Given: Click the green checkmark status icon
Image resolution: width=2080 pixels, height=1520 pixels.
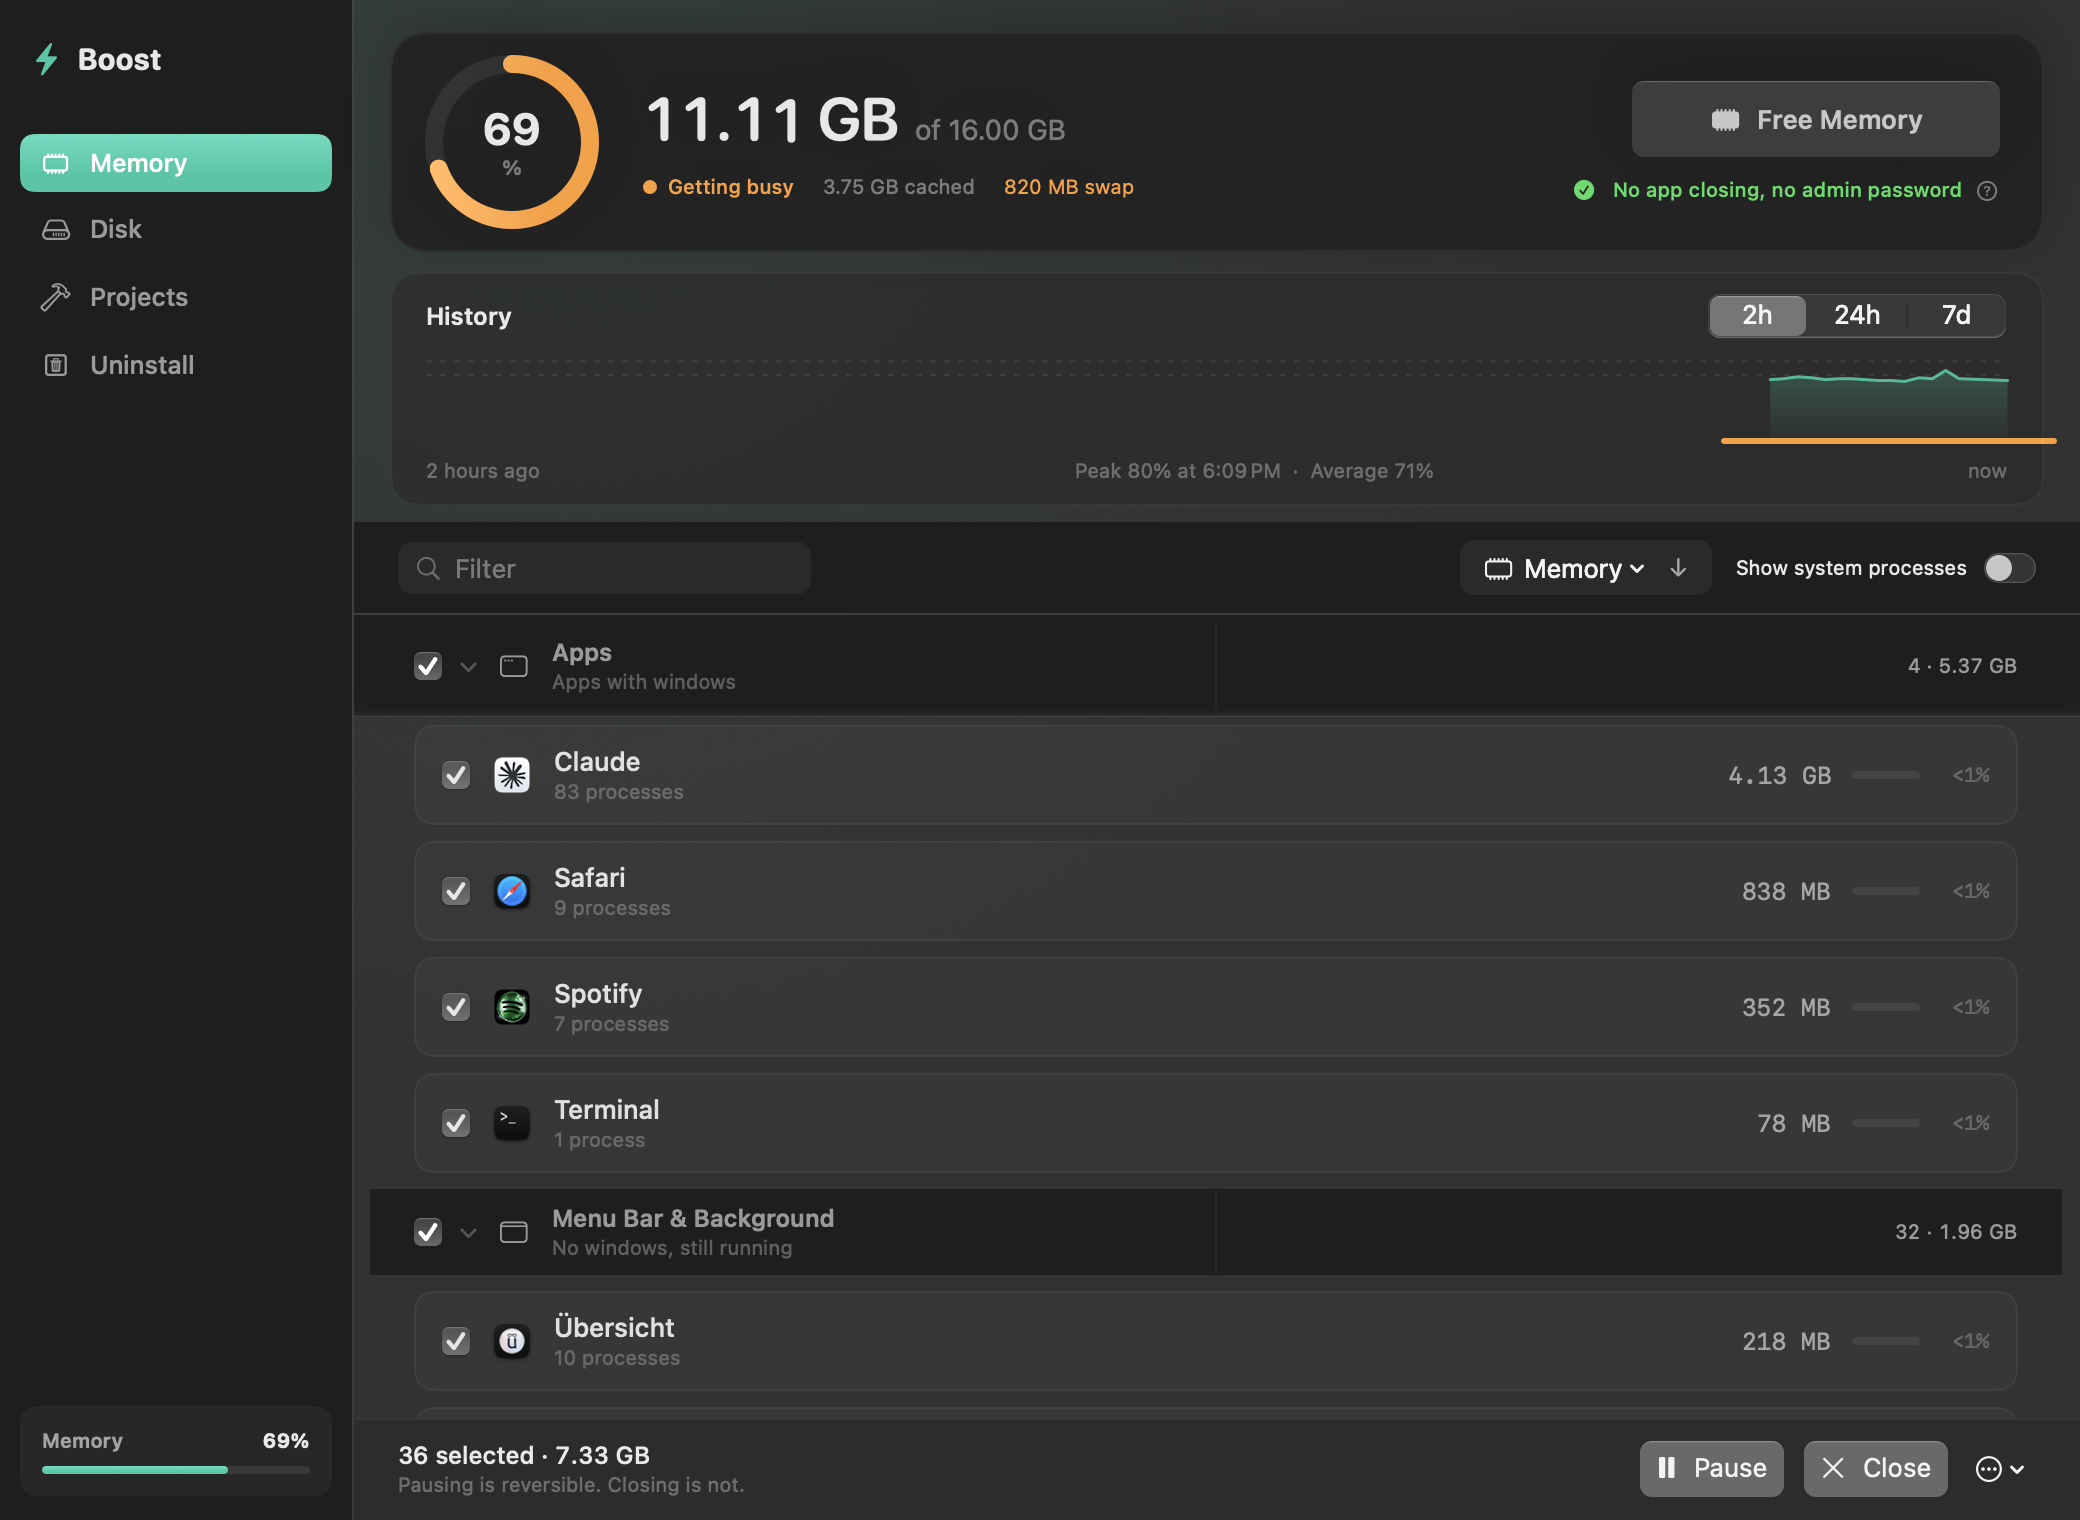Looking at the screenshot, I should pos(1584,190).
